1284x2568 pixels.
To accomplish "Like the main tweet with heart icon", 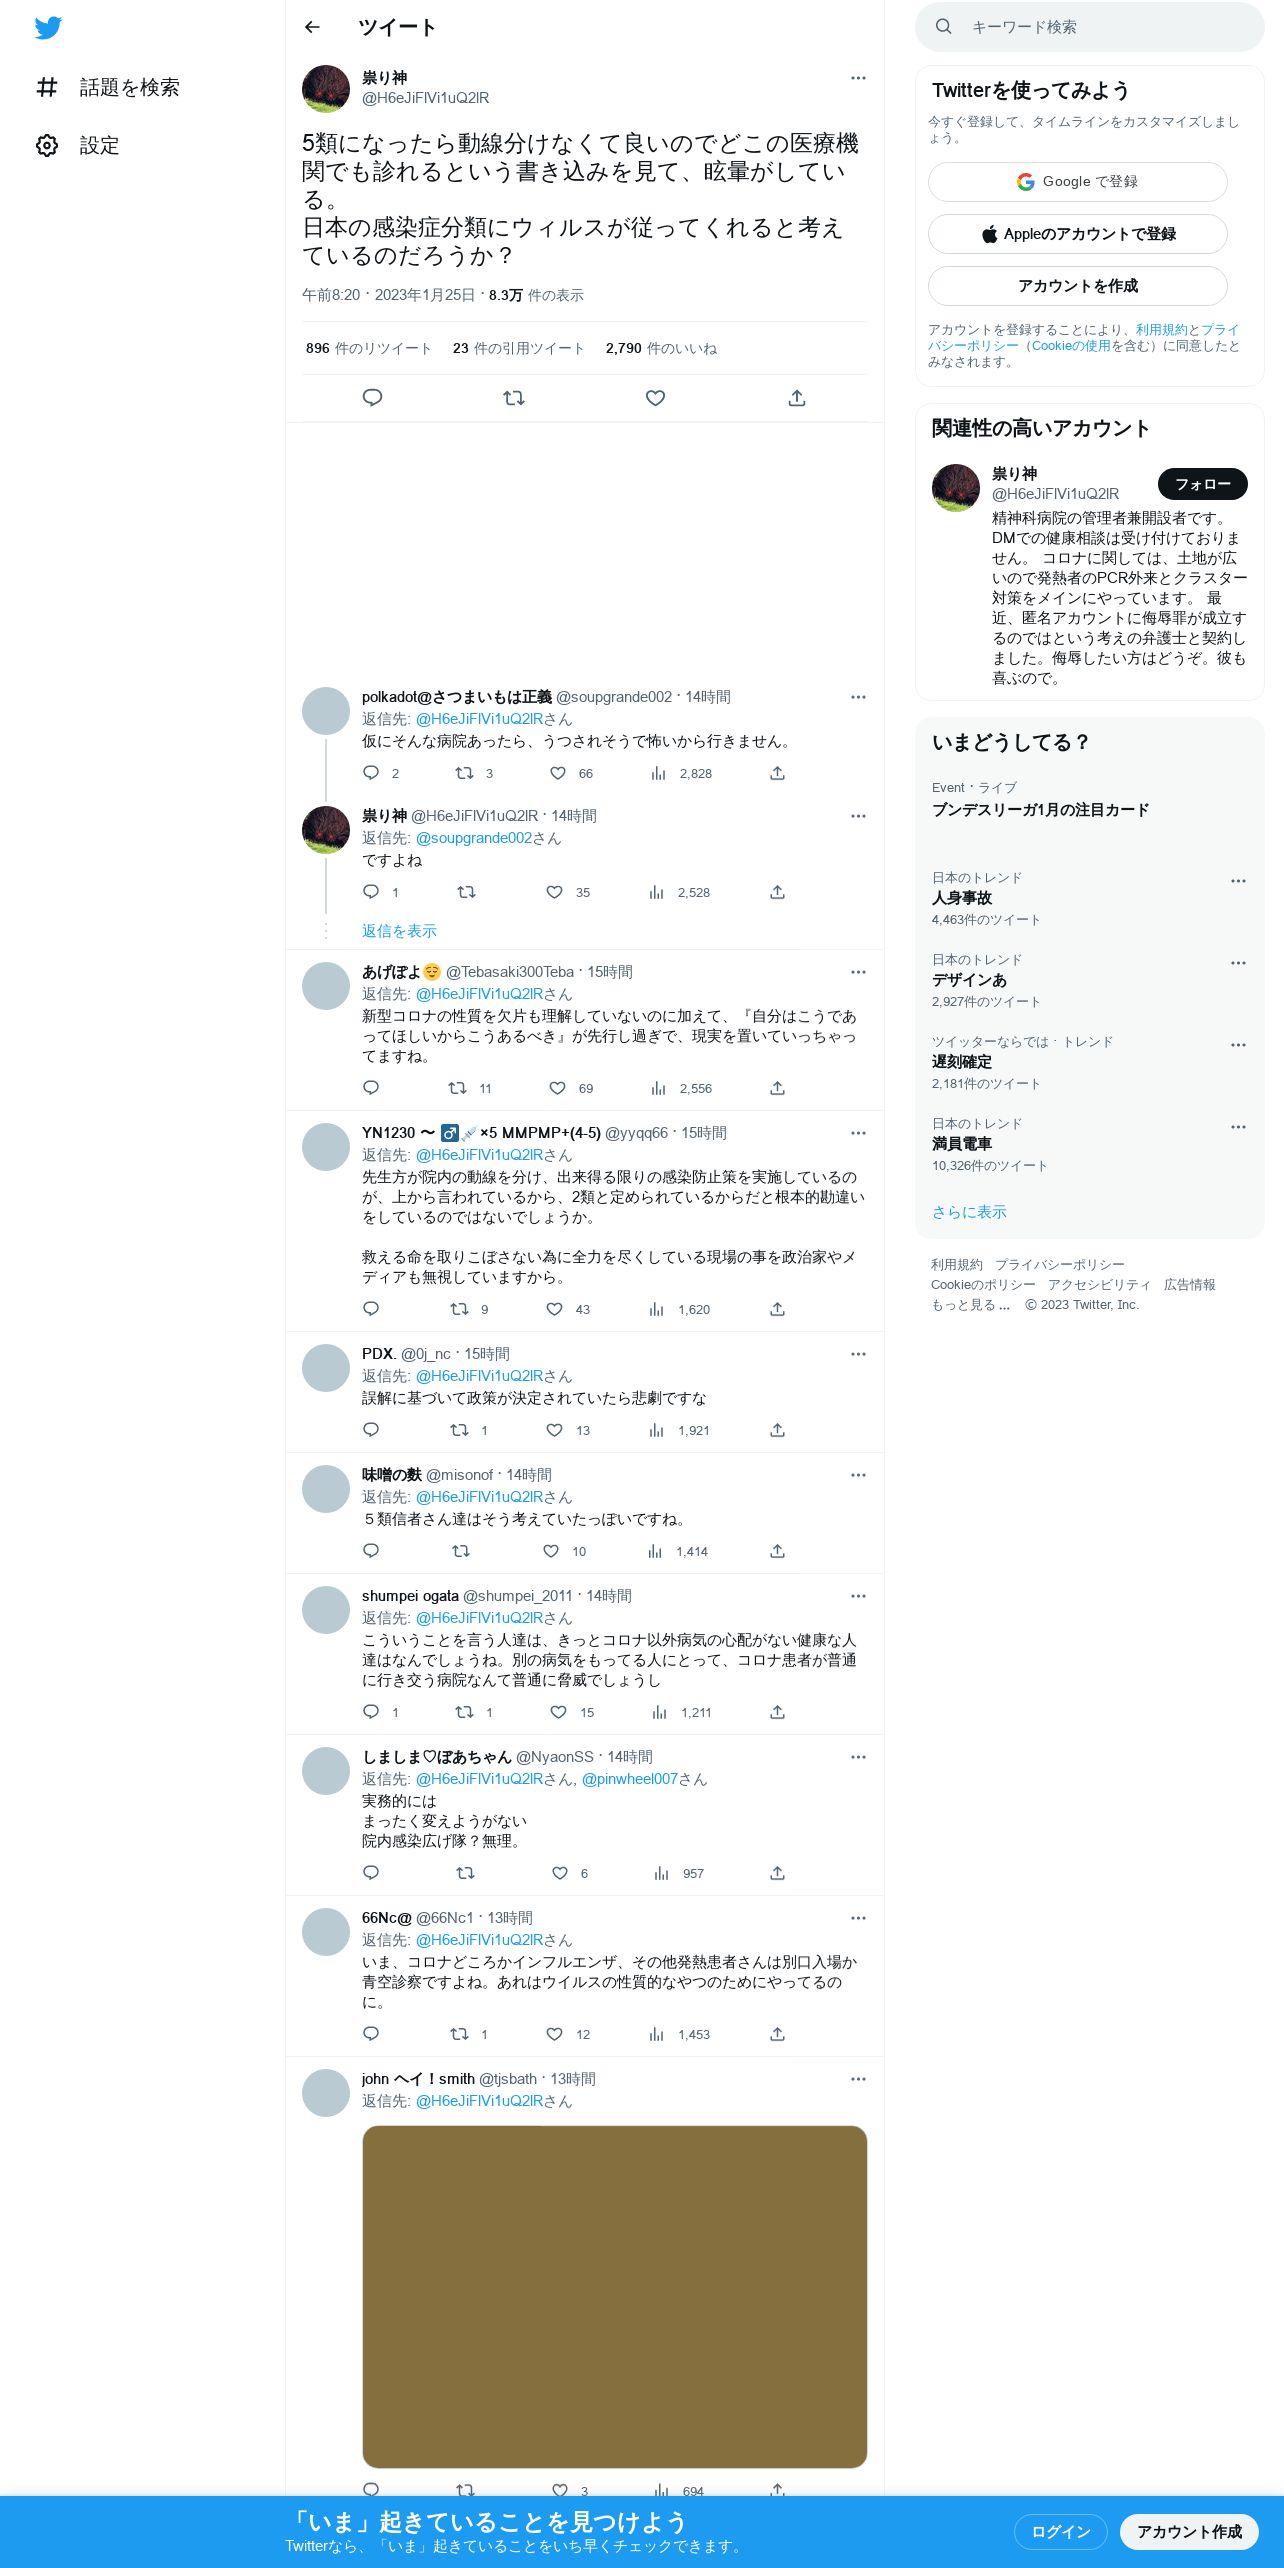I will 655,398.
